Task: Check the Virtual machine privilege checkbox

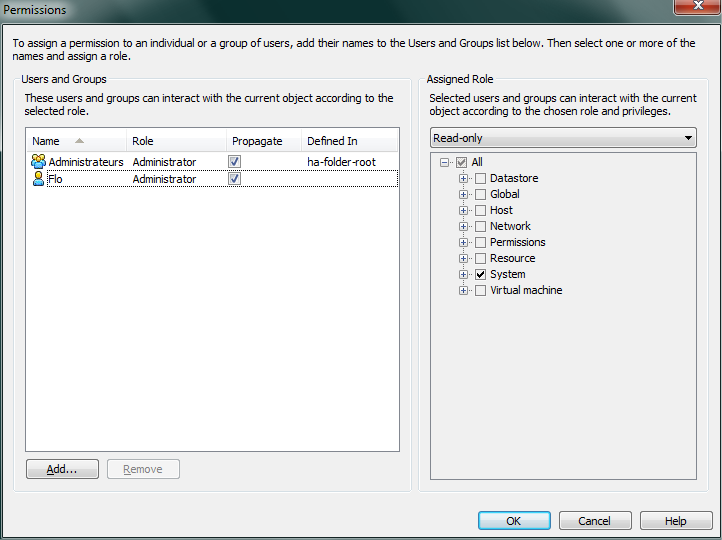Action: click(481, 290)
